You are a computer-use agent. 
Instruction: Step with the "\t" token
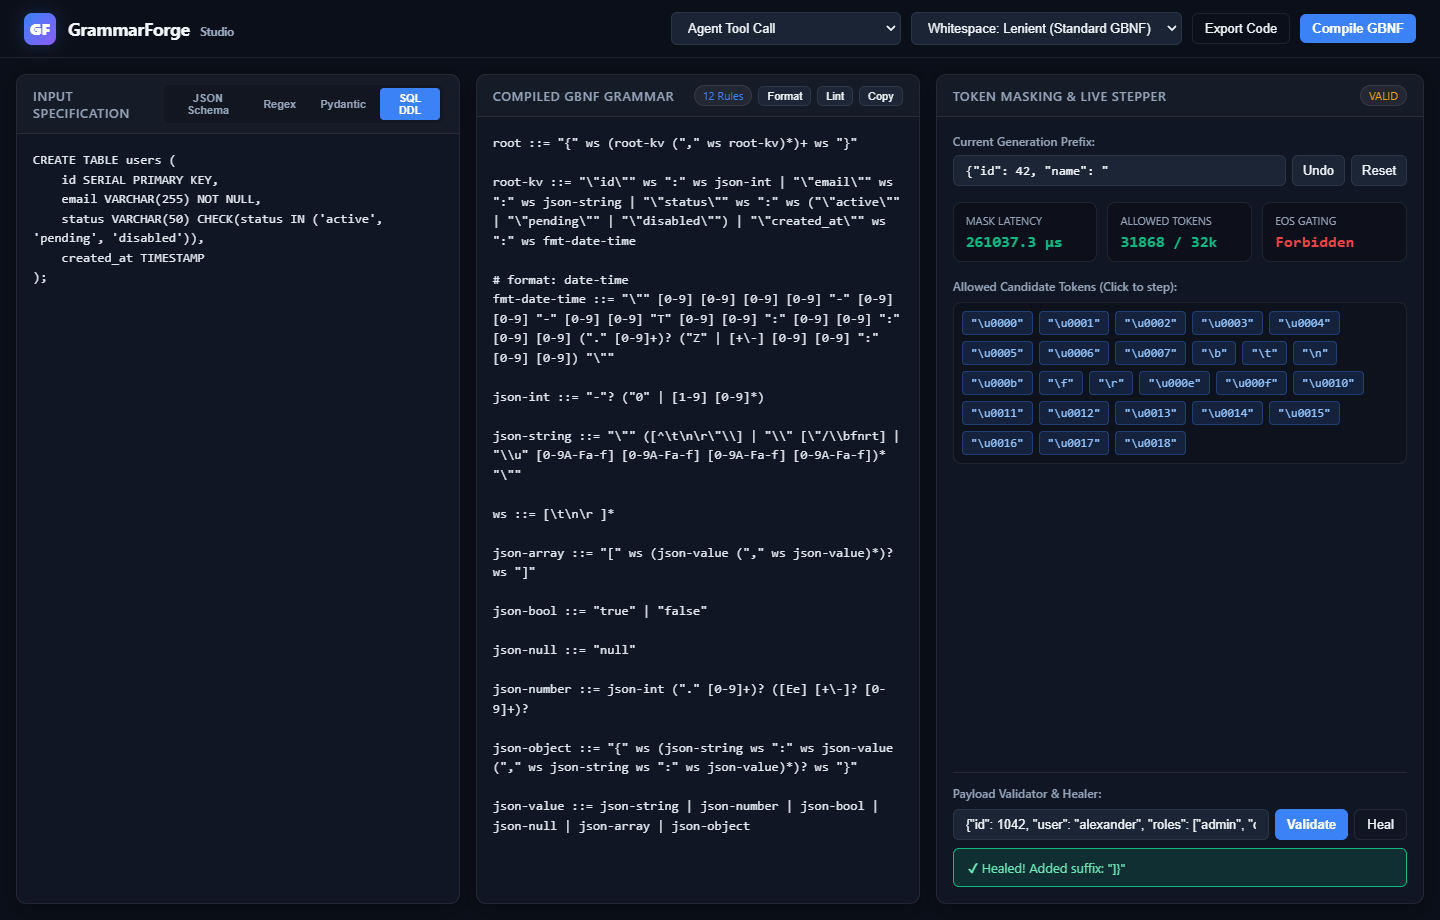point(1264,353)
